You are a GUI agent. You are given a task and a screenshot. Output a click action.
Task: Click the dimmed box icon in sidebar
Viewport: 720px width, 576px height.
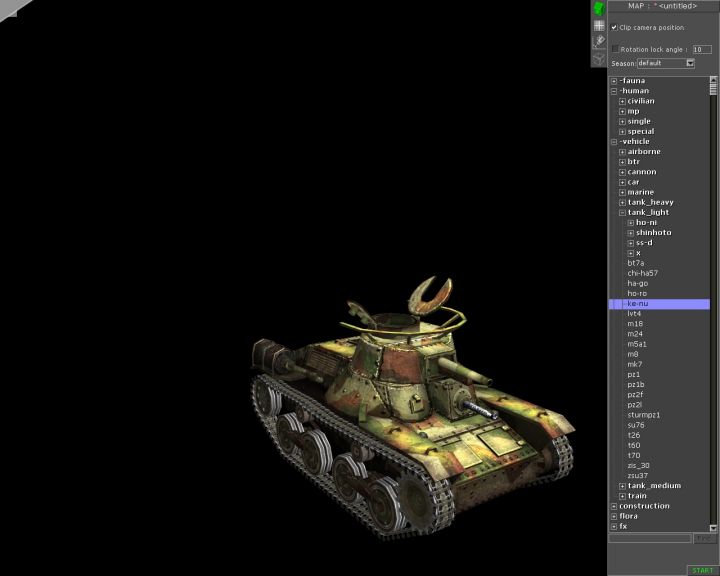[x=598, y=58]
